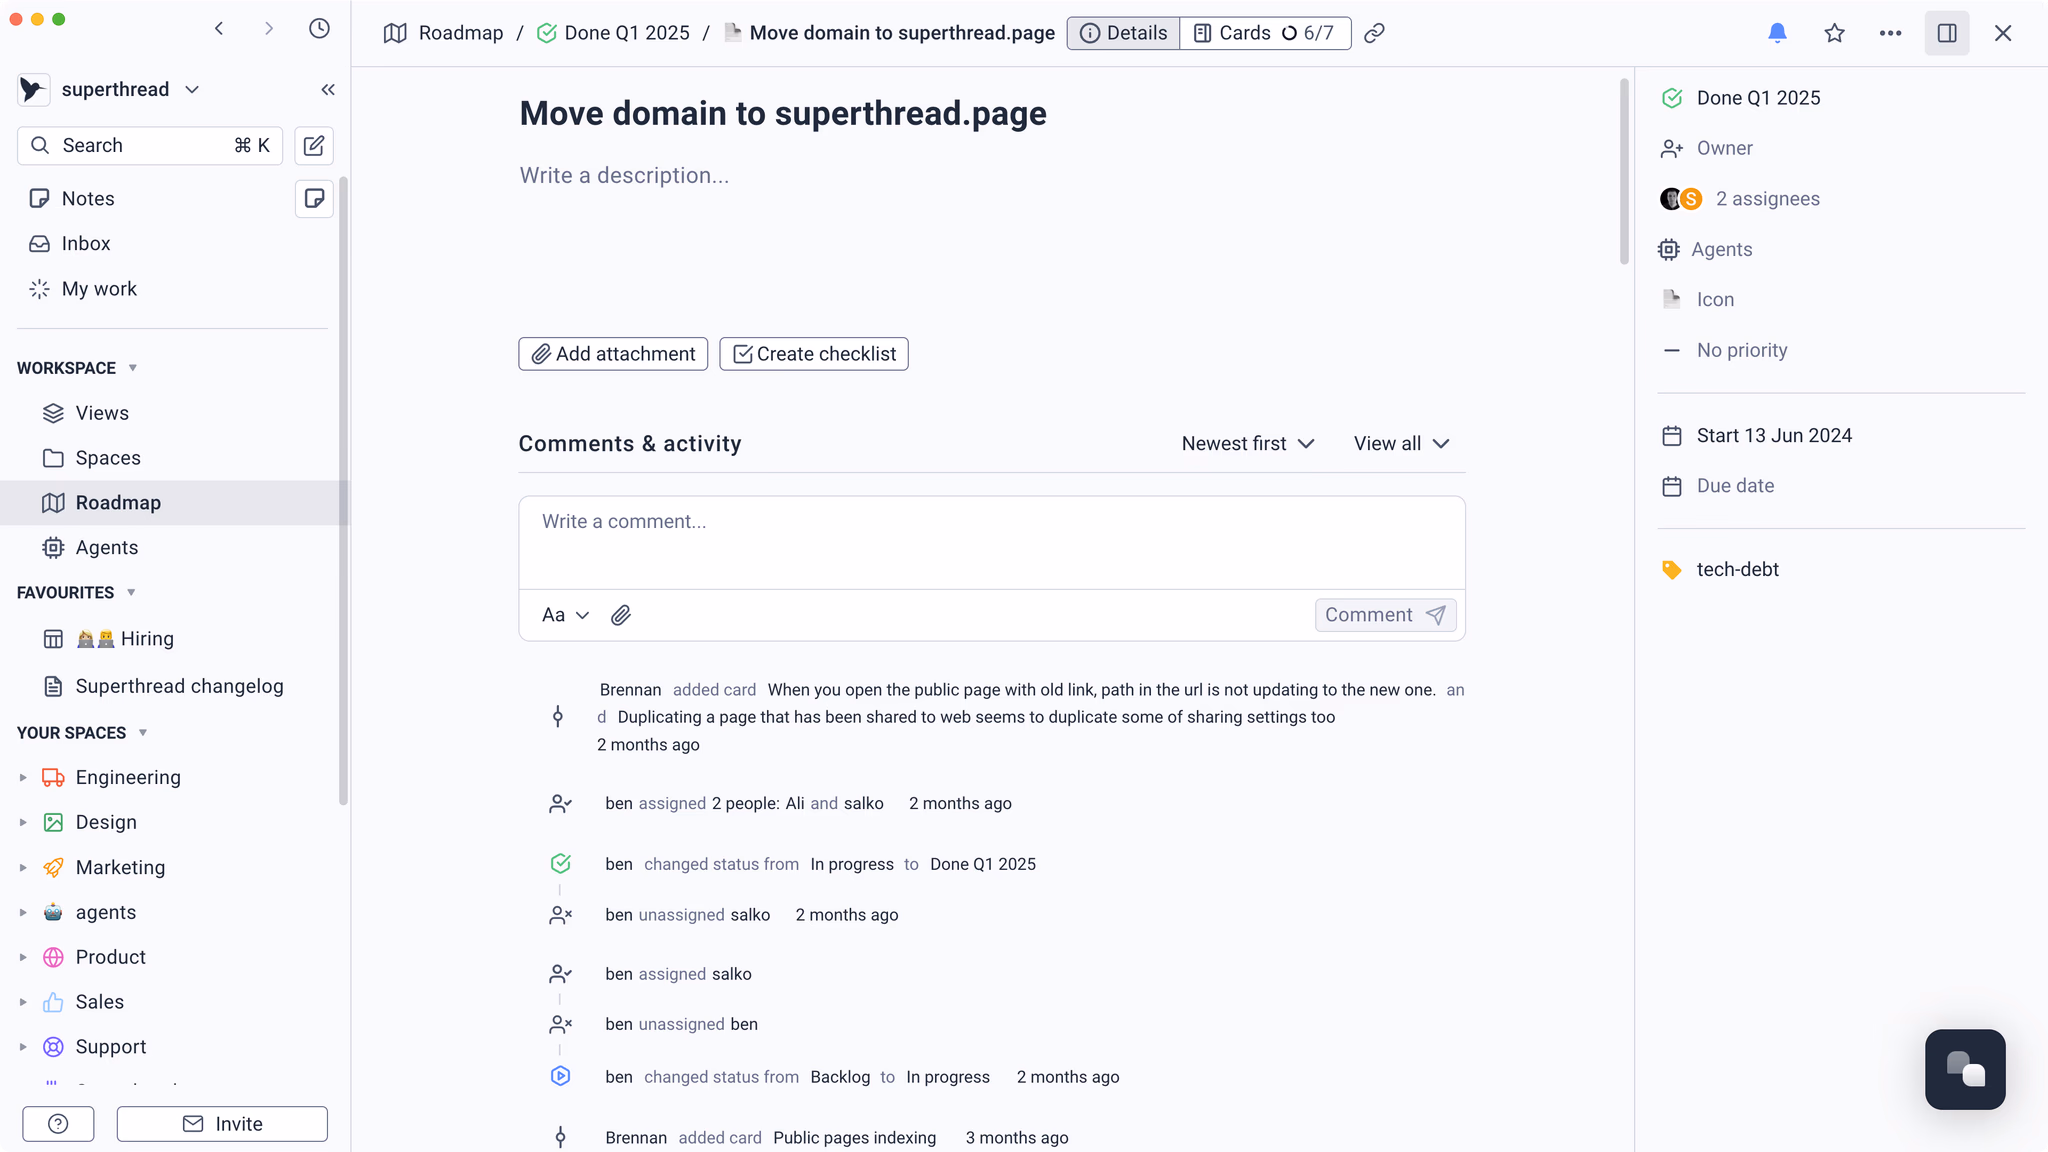Copy card link via chain icon
The height and width of the screenshot is (1152, 2048).
(1375, 33)
